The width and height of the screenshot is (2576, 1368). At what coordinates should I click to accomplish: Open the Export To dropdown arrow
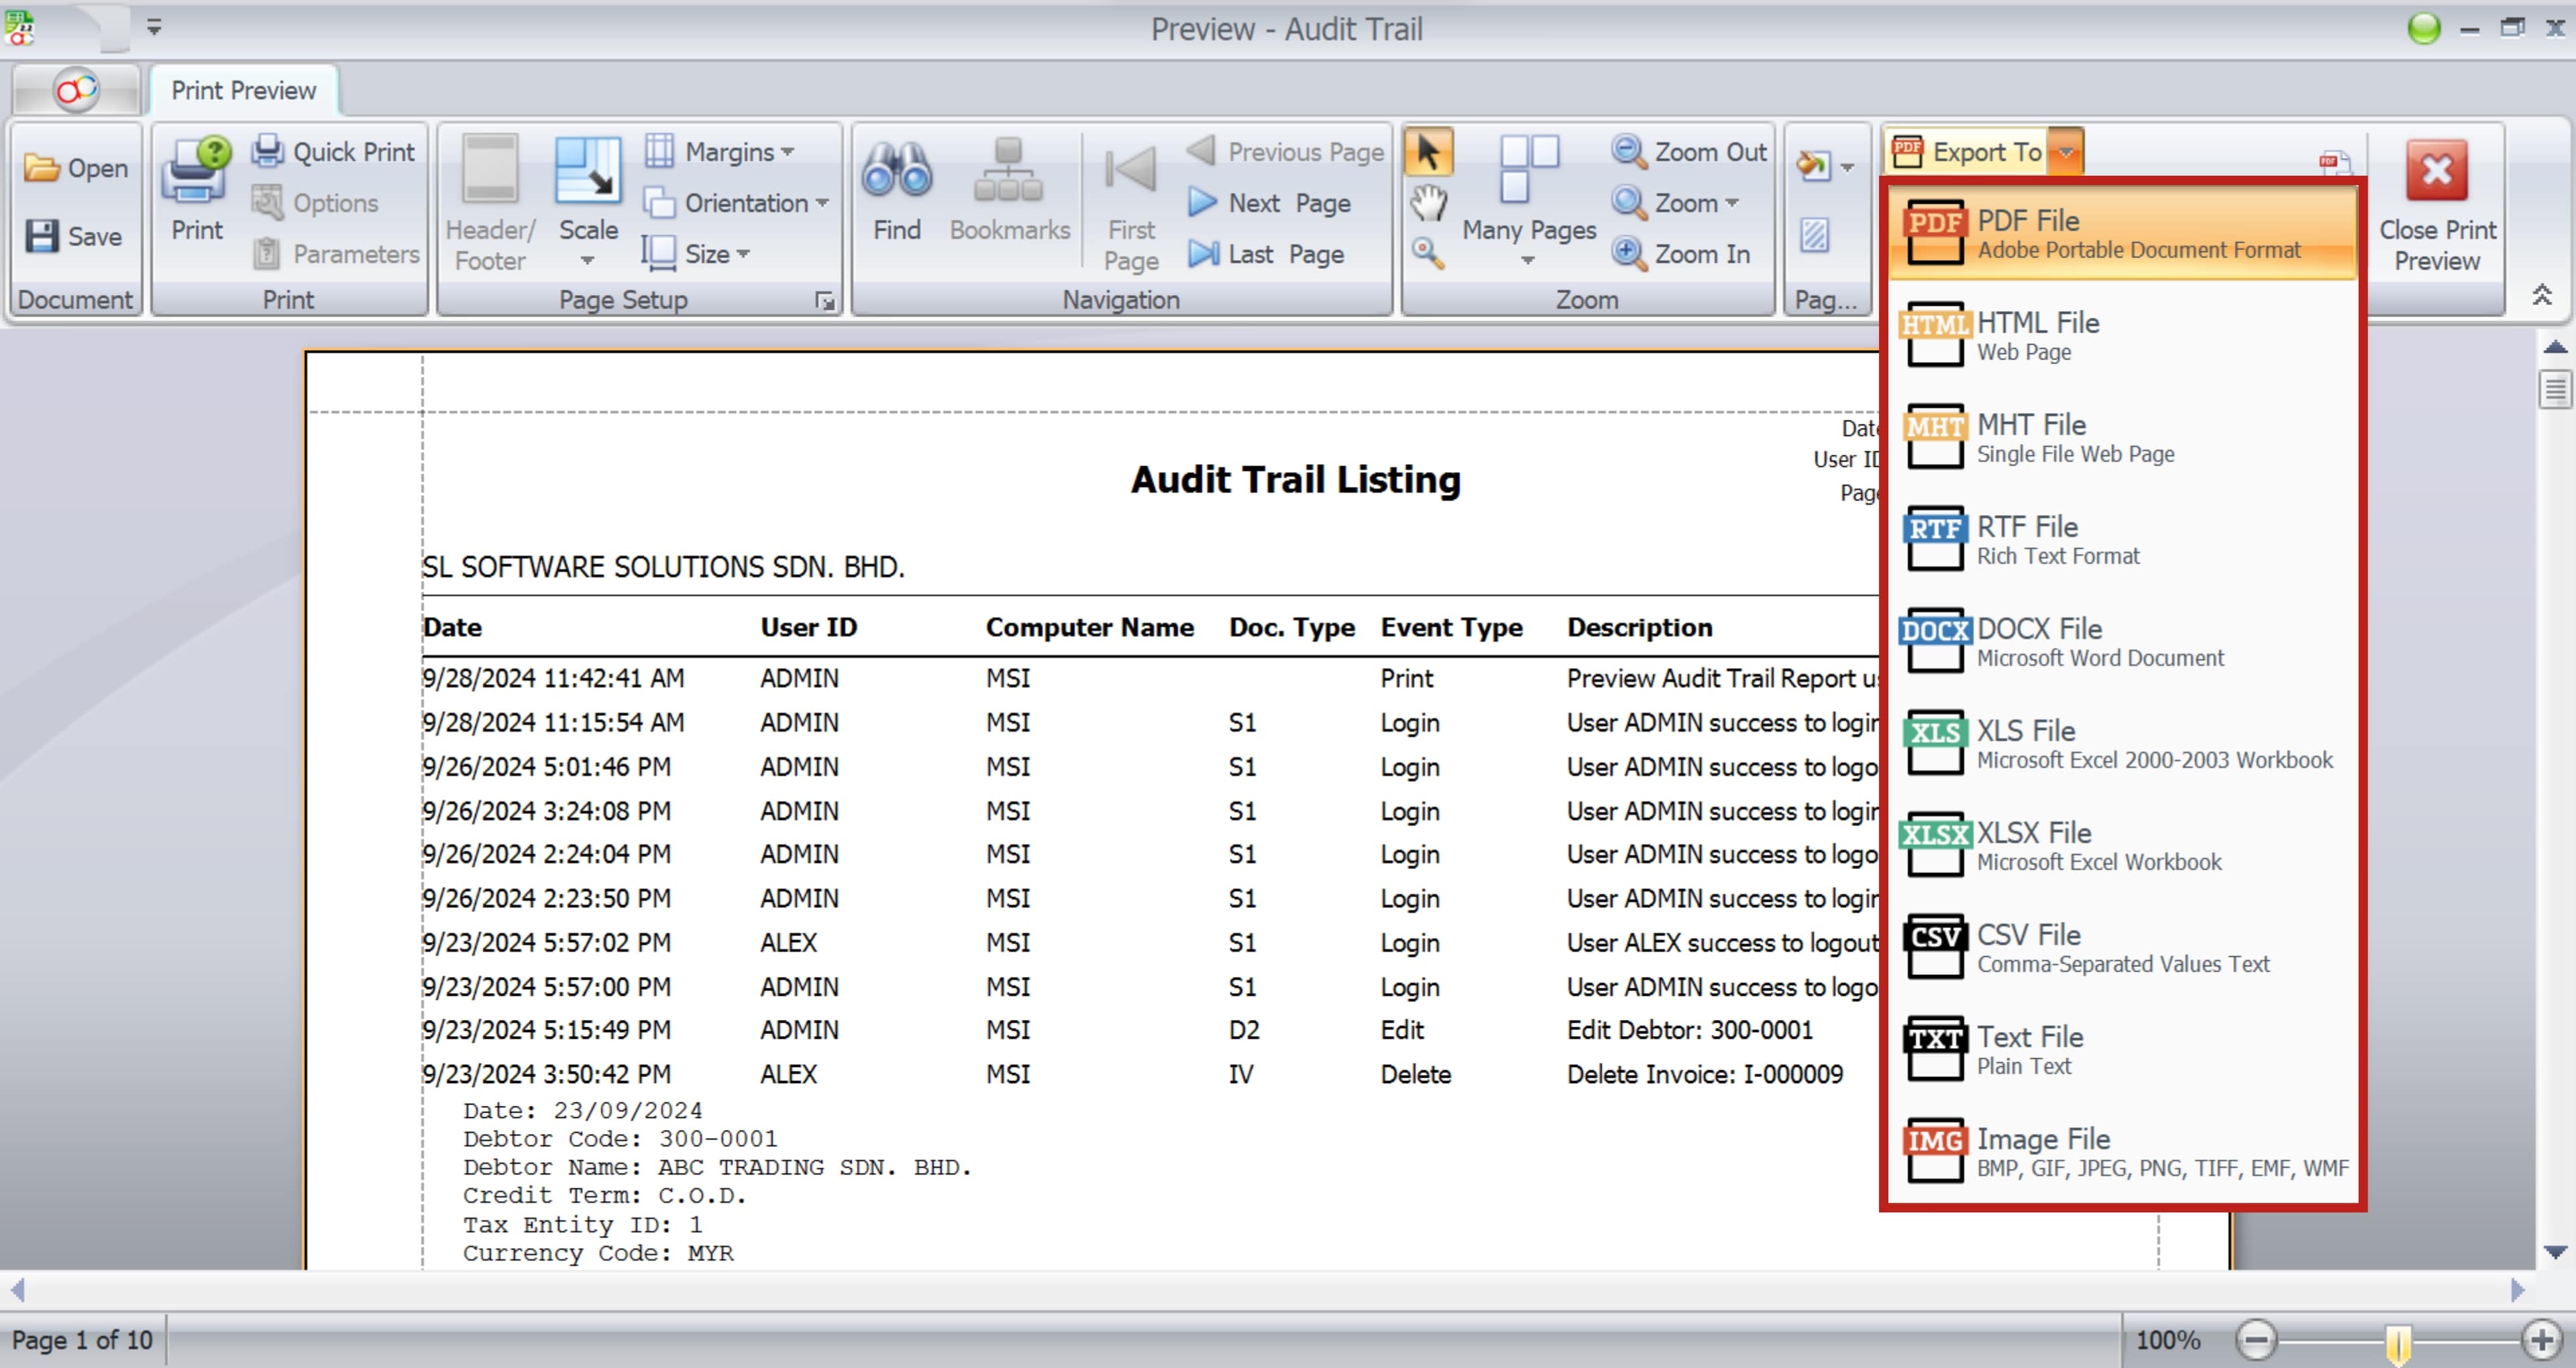click(x=2066, y=152)
